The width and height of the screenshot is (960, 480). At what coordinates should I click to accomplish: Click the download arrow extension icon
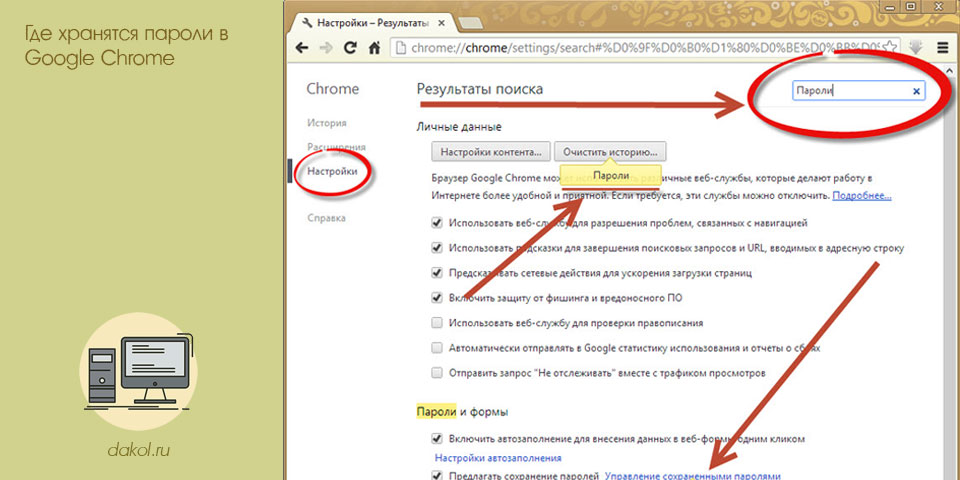916,47
